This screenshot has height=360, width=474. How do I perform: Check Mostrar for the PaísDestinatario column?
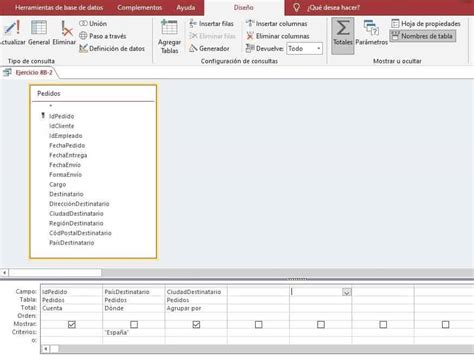tap(134, 324)
